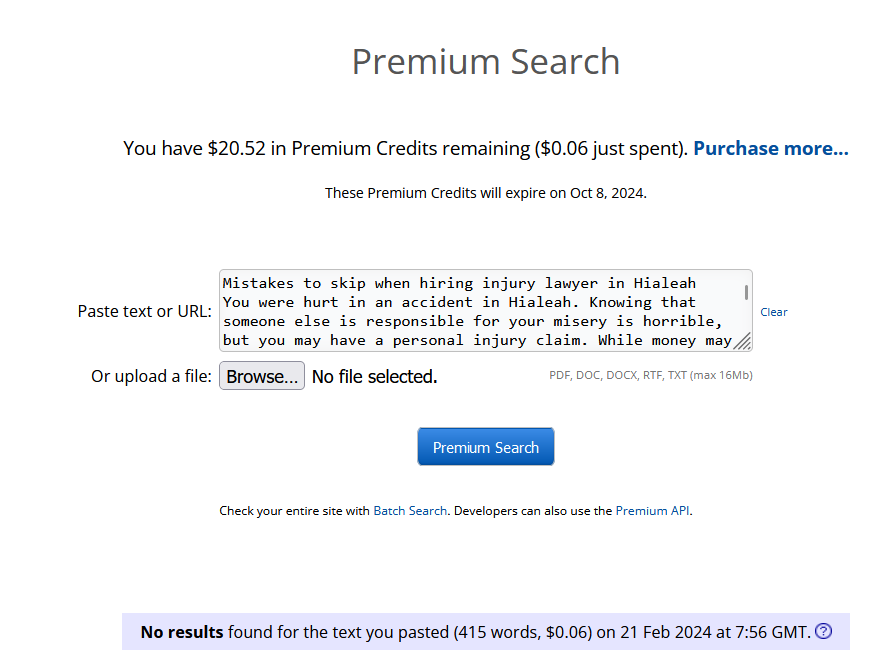
Task: Click the Purchase more... link
Action: pos(771,148)
